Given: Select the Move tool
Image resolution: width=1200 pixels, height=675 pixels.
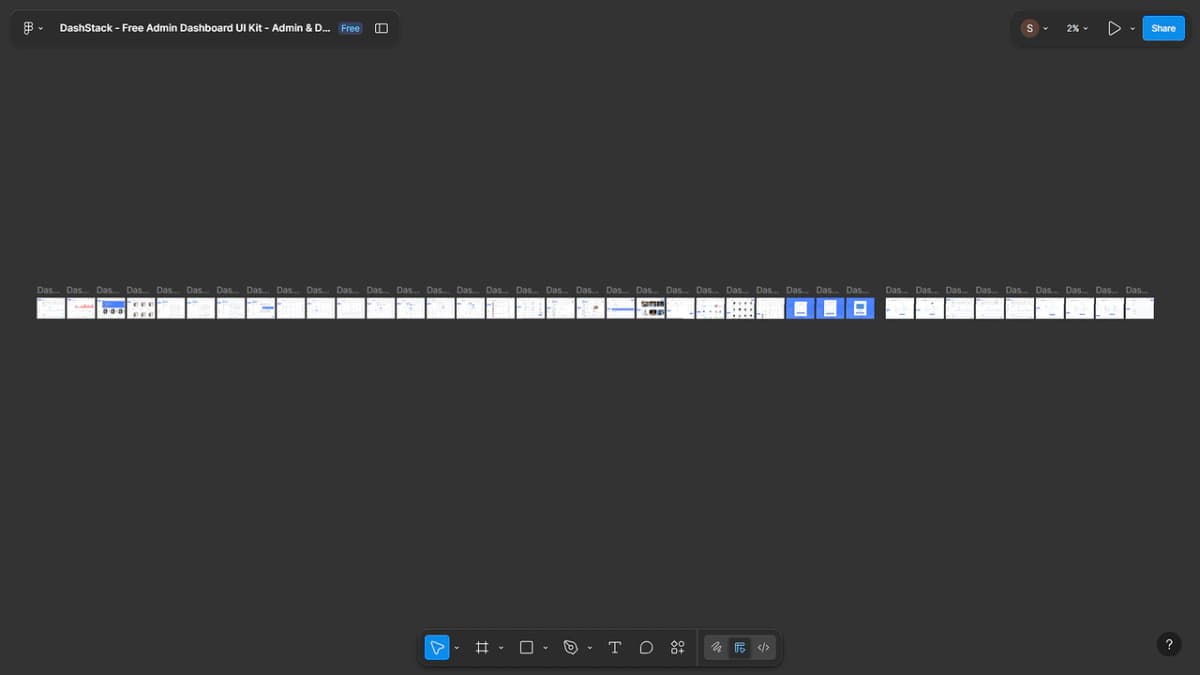Looking at the screenshot, I should pos(437,648).
